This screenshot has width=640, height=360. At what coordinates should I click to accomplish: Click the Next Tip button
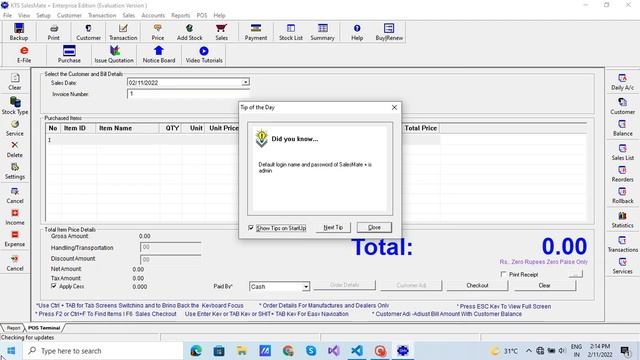(x=333, y=227)
